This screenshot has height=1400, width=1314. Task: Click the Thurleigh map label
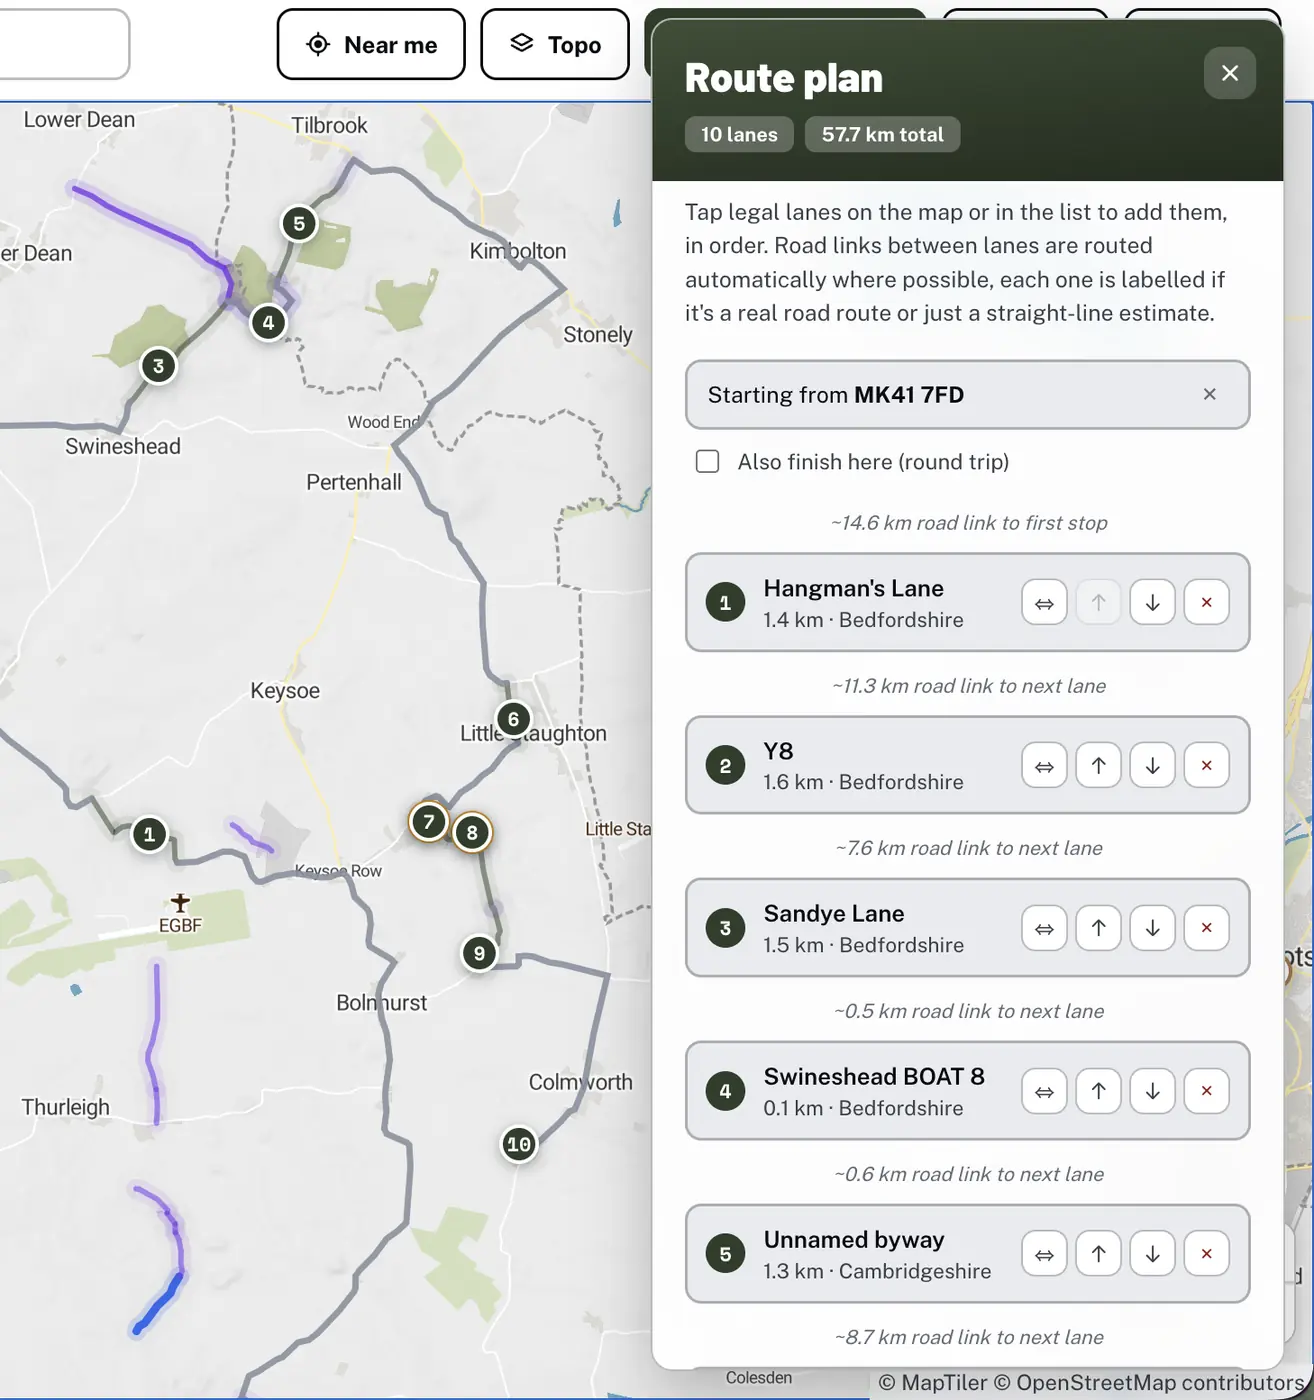pos(66,1107)
